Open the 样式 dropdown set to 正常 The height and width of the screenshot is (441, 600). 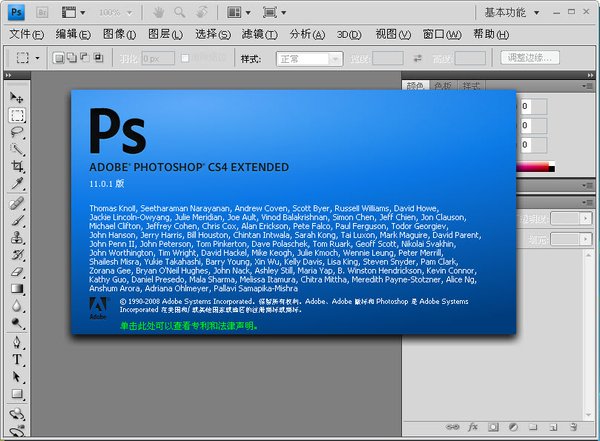[307, 58]
